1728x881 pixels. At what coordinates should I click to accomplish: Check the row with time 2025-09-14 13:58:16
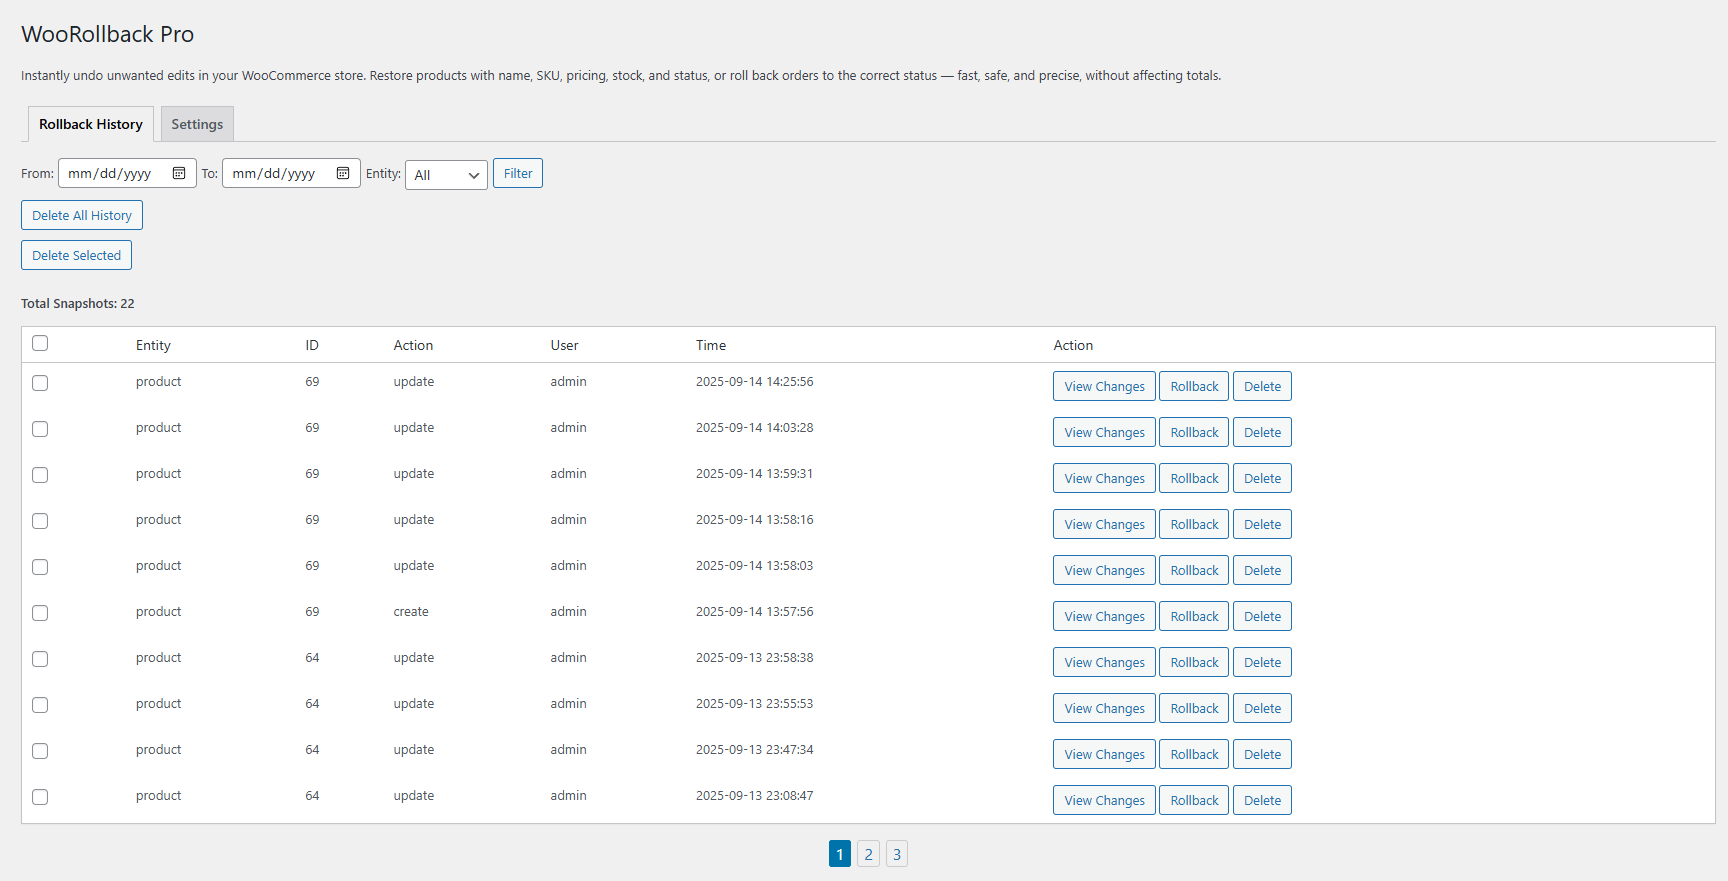tap(40, 521)
